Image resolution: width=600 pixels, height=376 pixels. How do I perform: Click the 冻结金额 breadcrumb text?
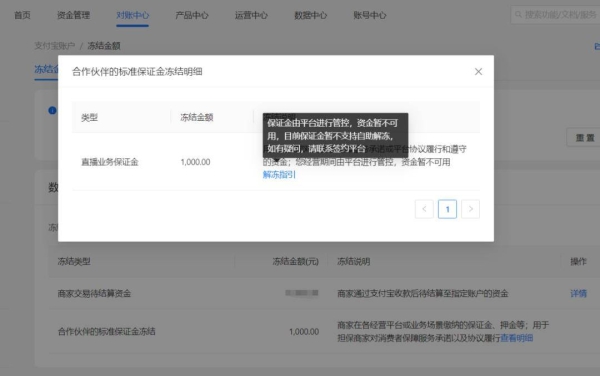coord(104,46)
